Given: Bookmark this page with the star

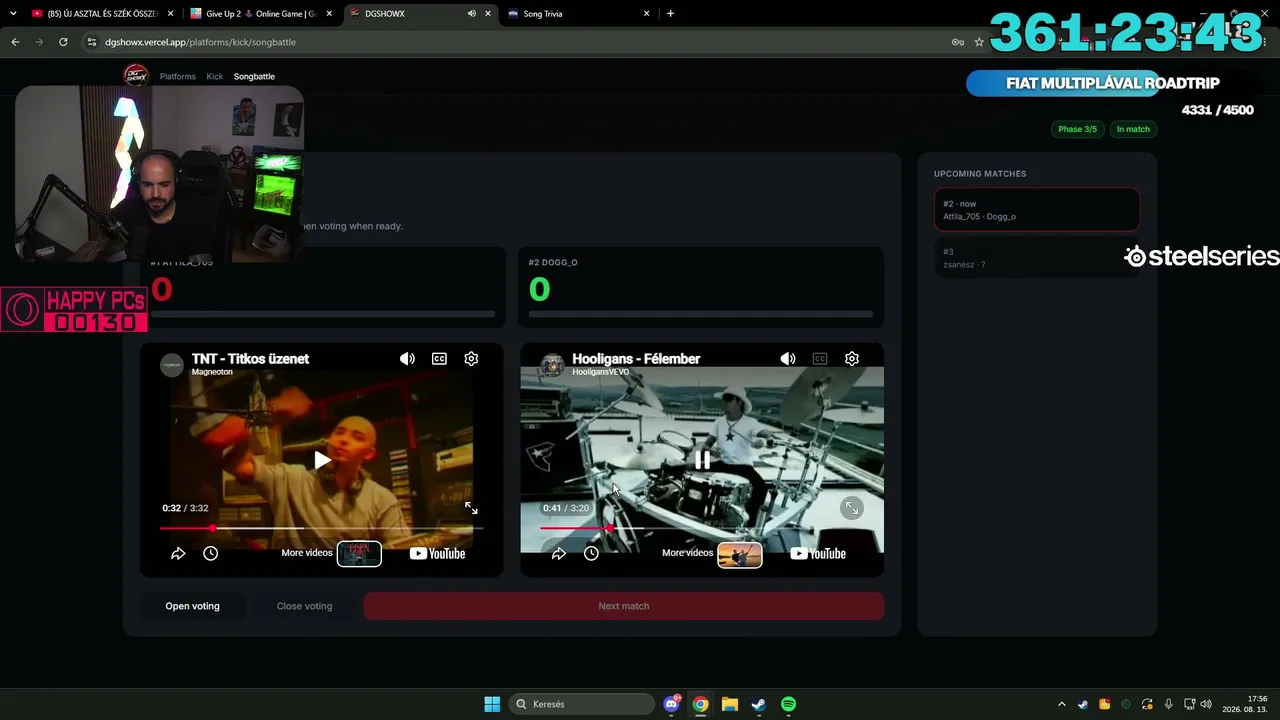Looking at the screenshot, I should pos(979,42).
